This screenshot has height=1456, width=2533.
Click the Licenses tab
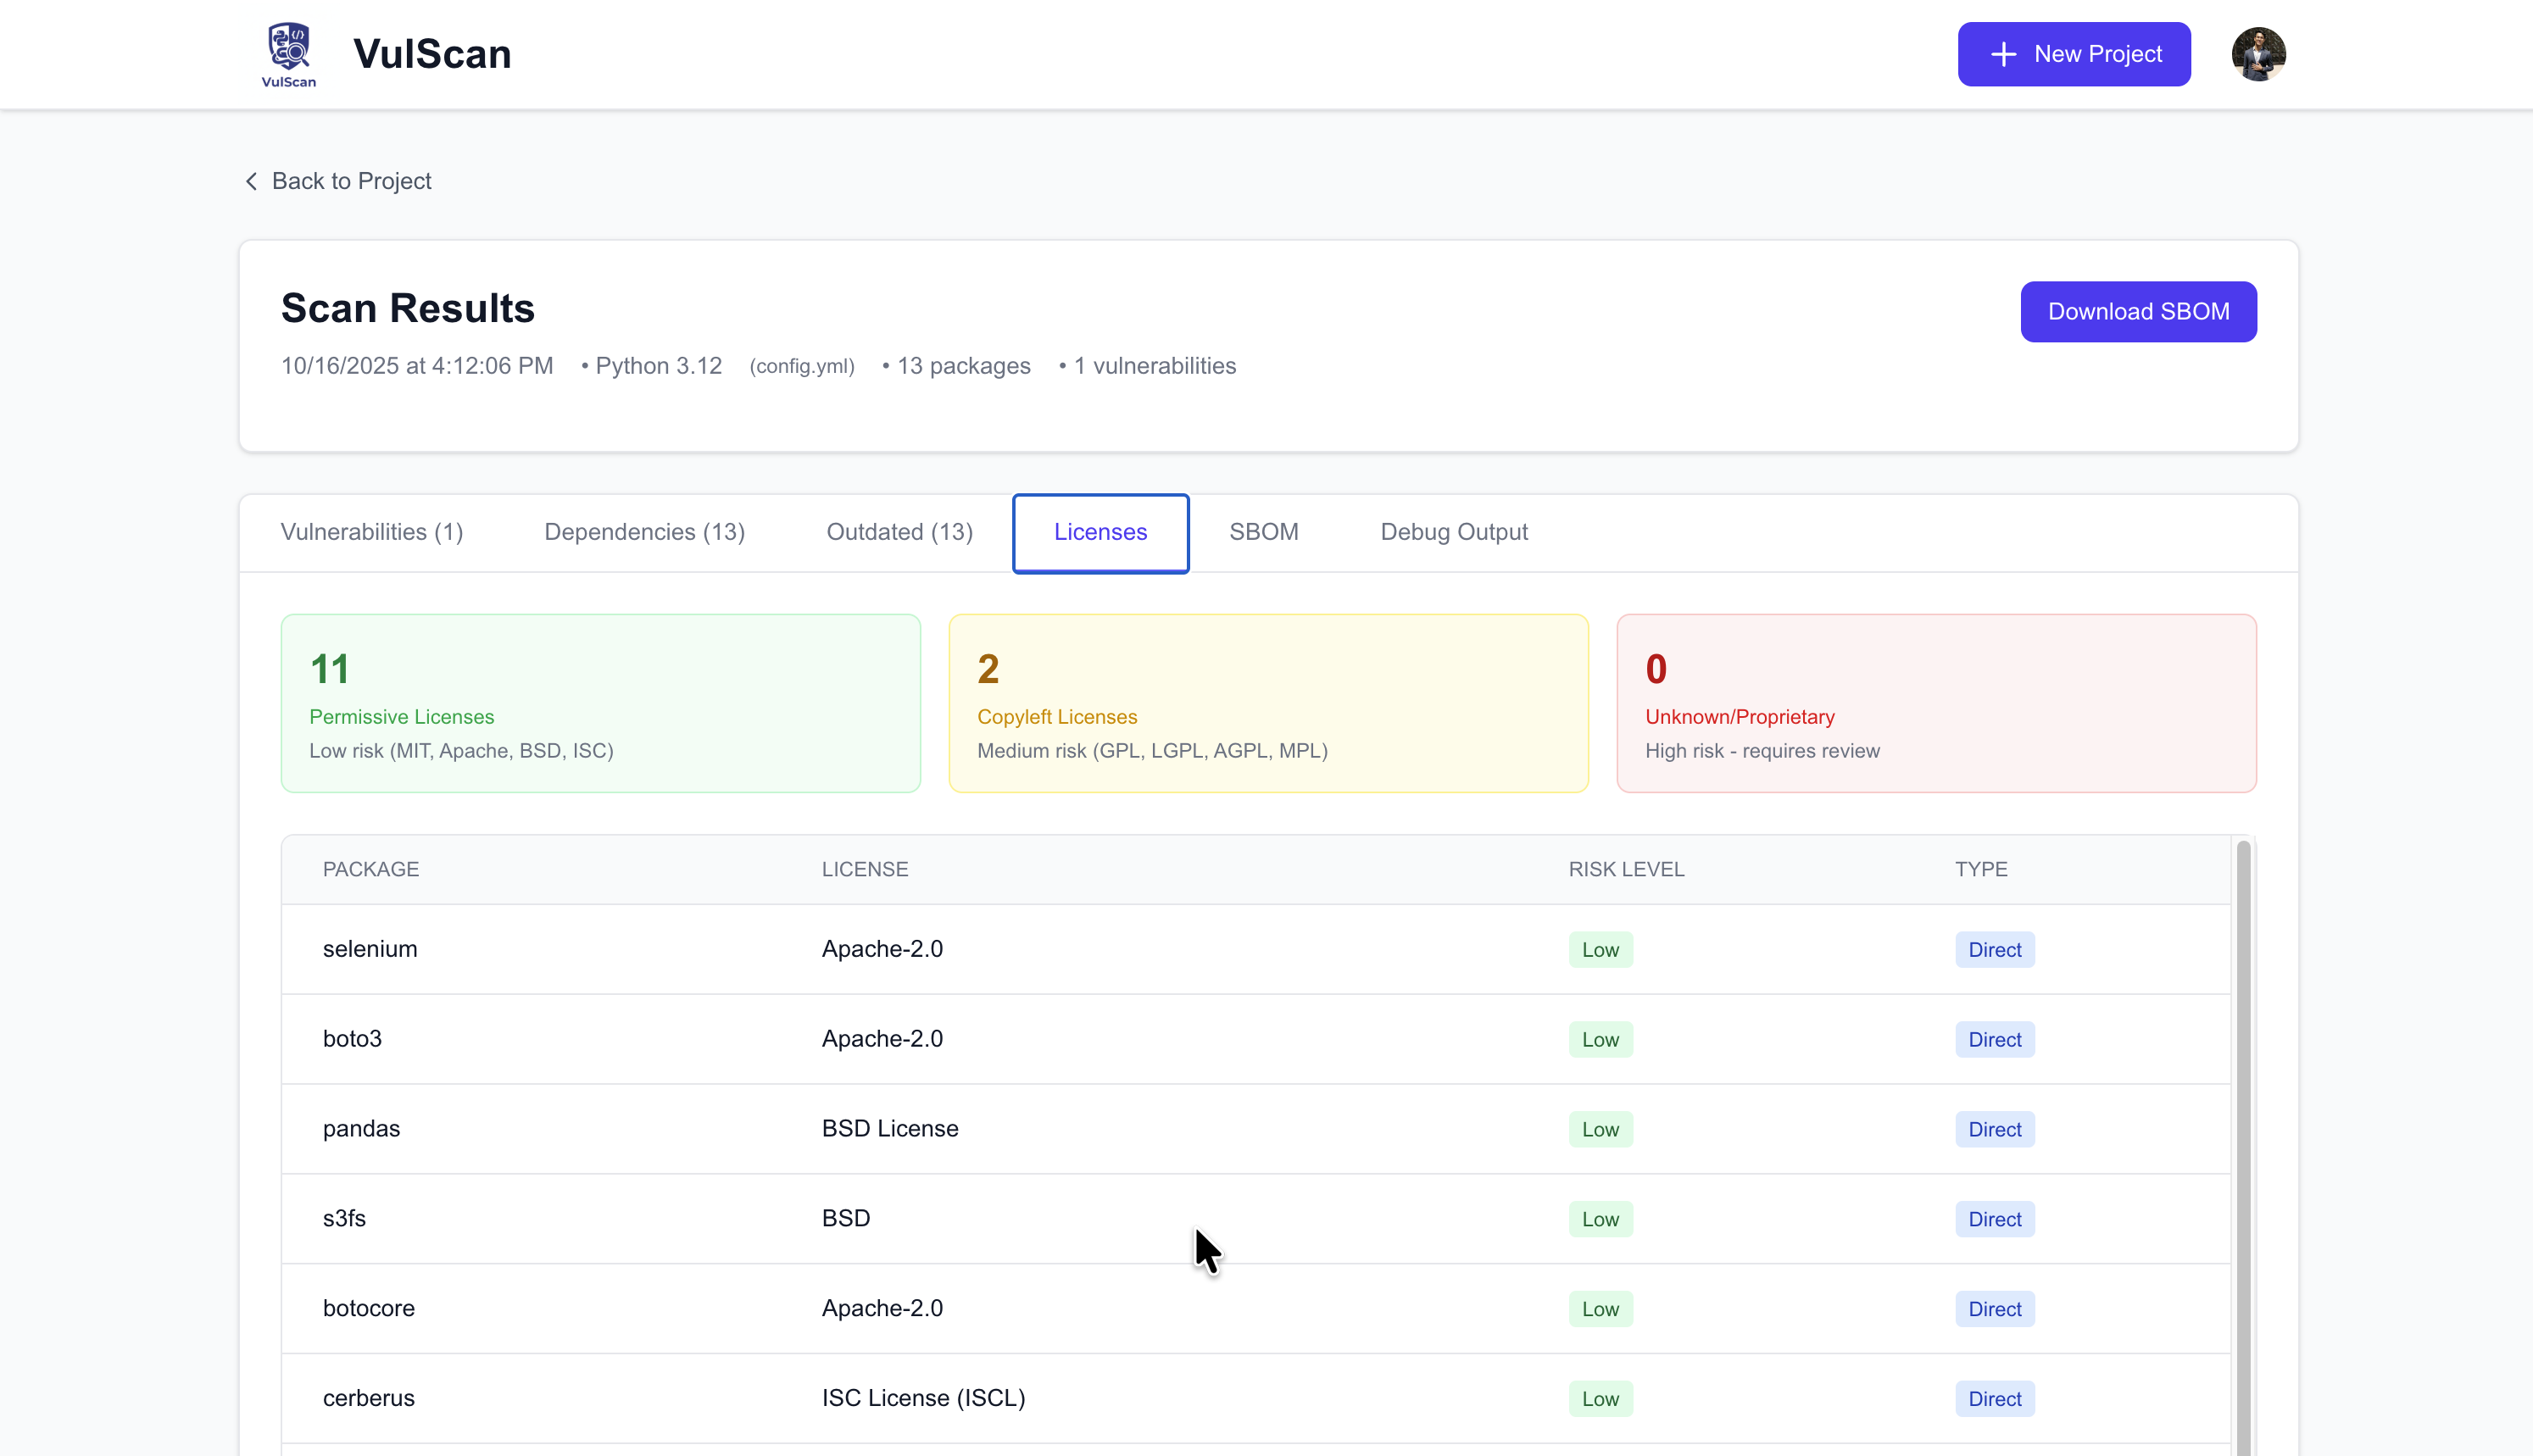pos(1100,532)
